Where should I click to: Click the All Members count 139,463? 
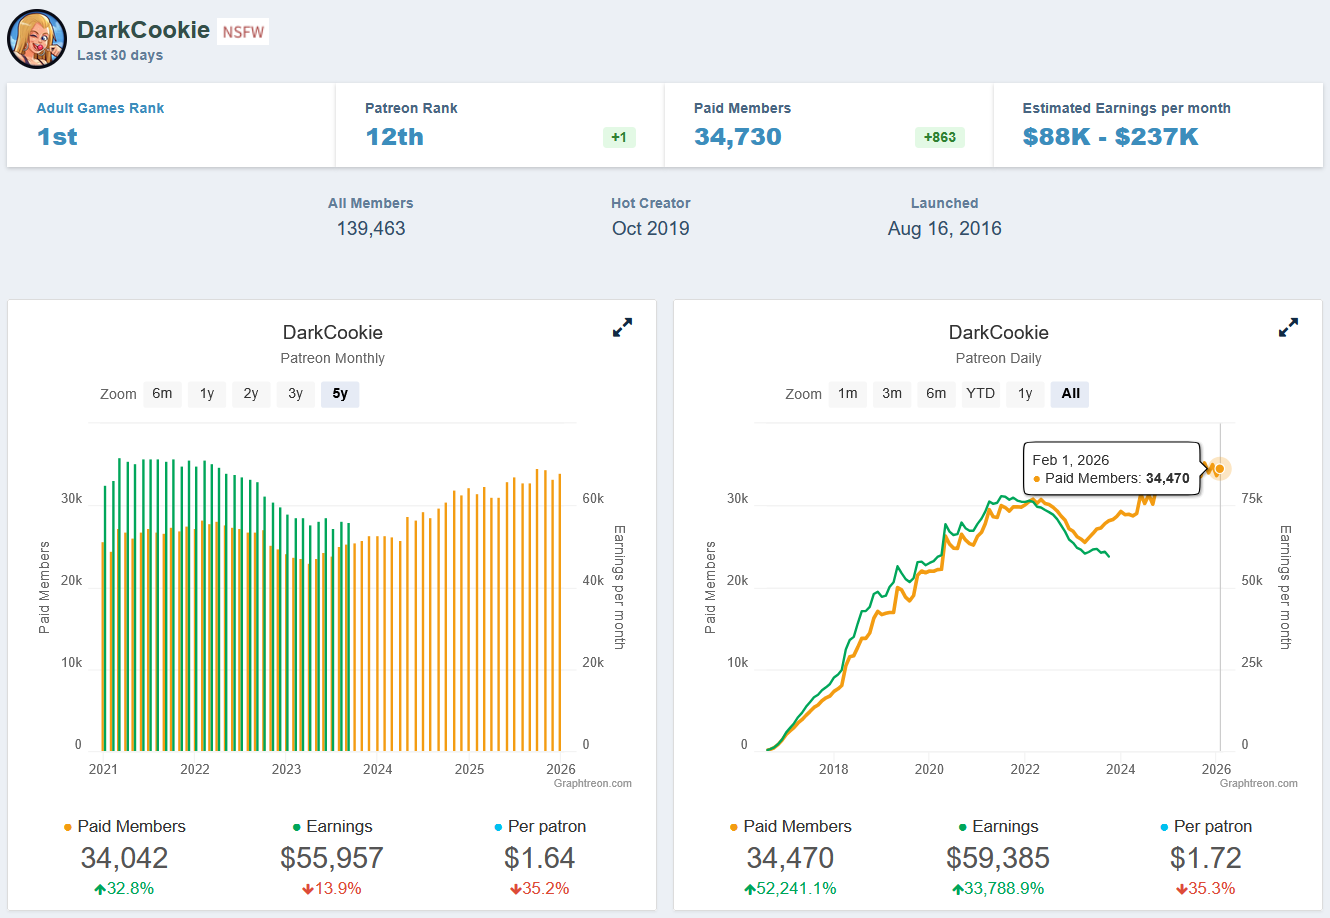[371, 228]
